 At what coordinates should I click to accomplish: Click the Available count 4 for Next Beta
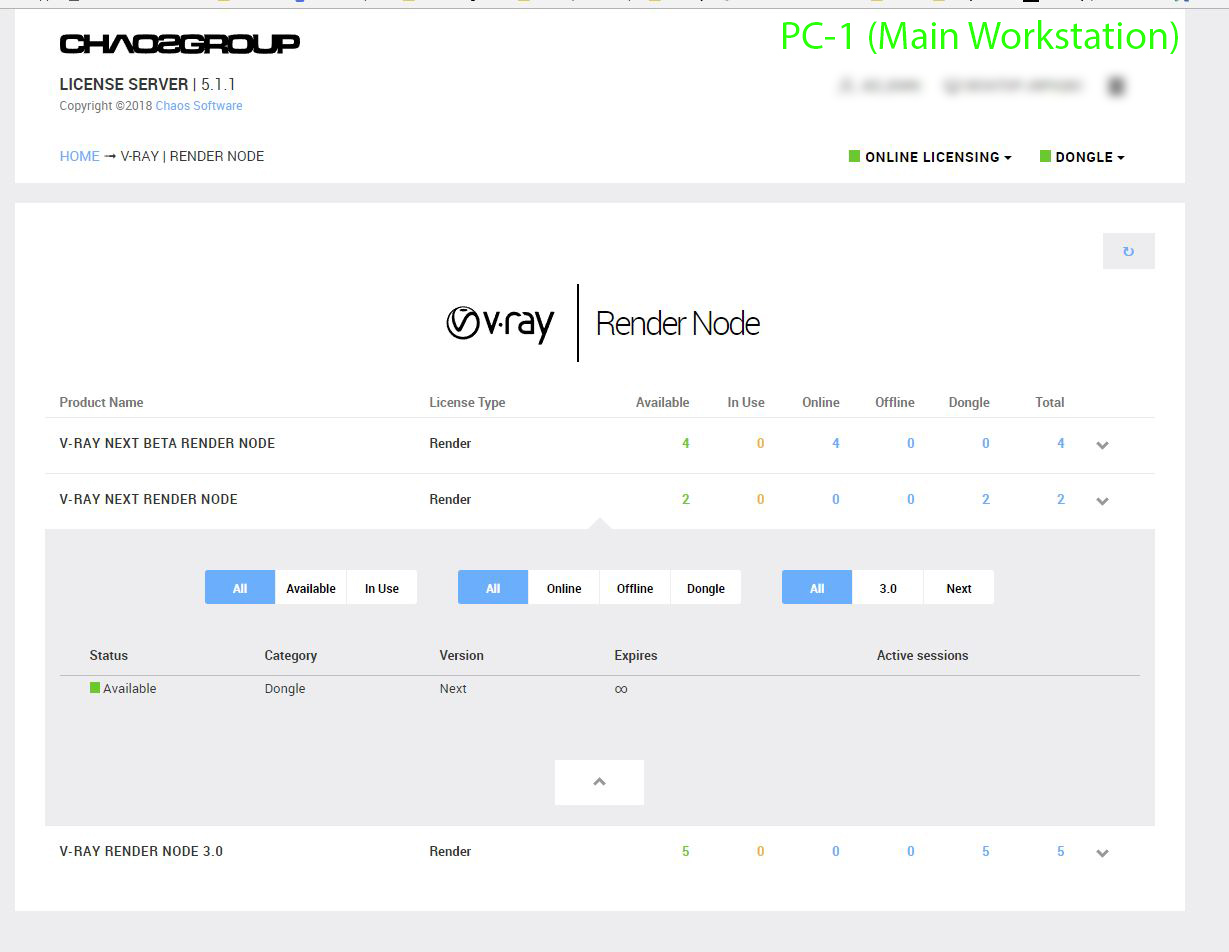(x=685, y=443)
